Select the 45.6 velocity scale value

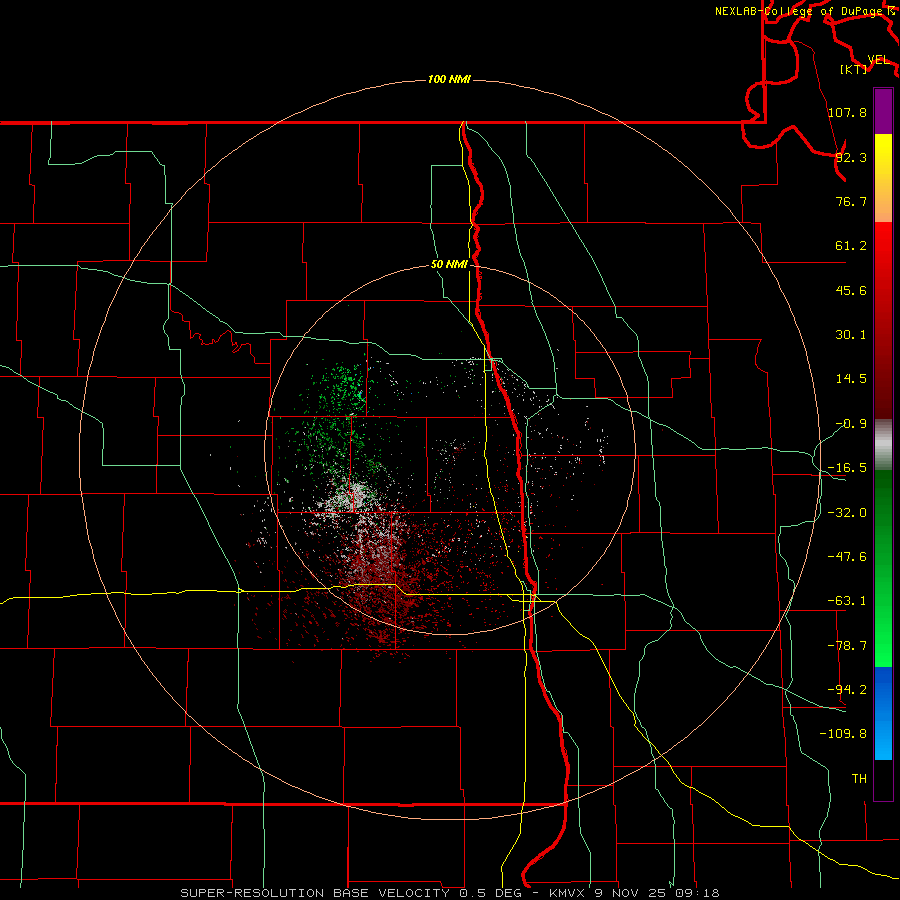851,290
